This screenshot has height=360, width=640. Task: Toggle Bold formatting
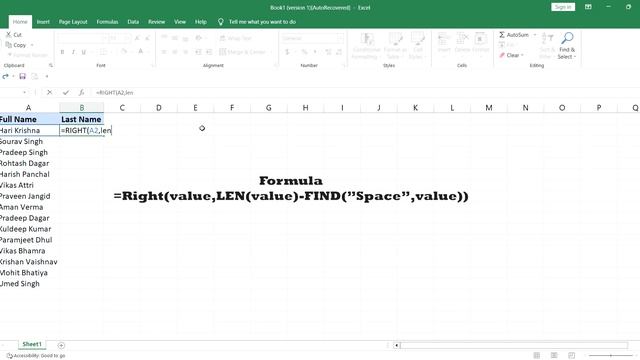(62, 52)
